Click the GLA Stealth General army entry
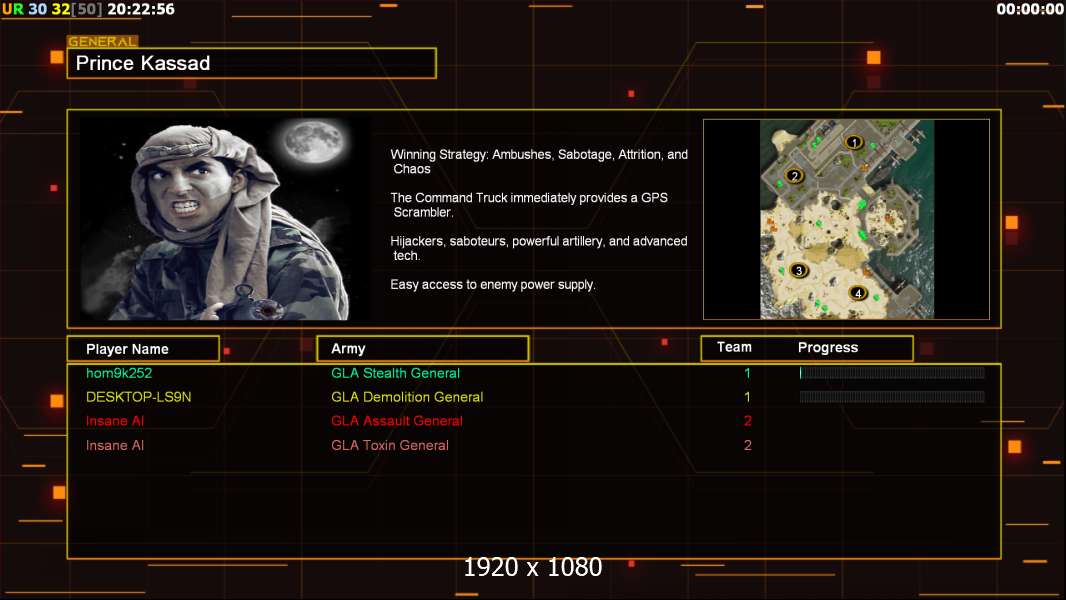 395,373
